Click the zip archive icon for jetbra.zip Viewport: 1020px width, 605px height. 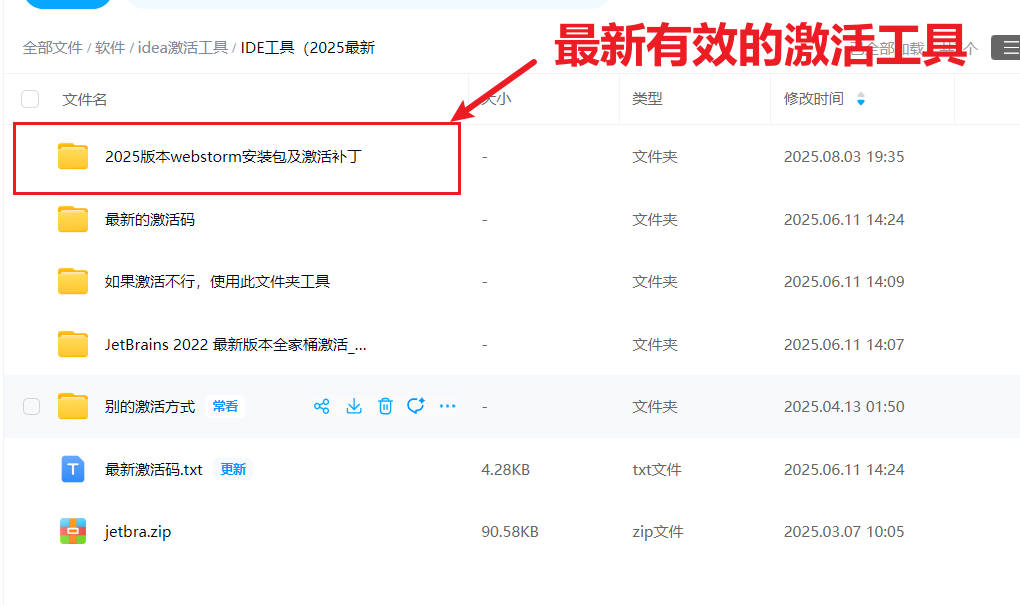click(x=73, y=531)
